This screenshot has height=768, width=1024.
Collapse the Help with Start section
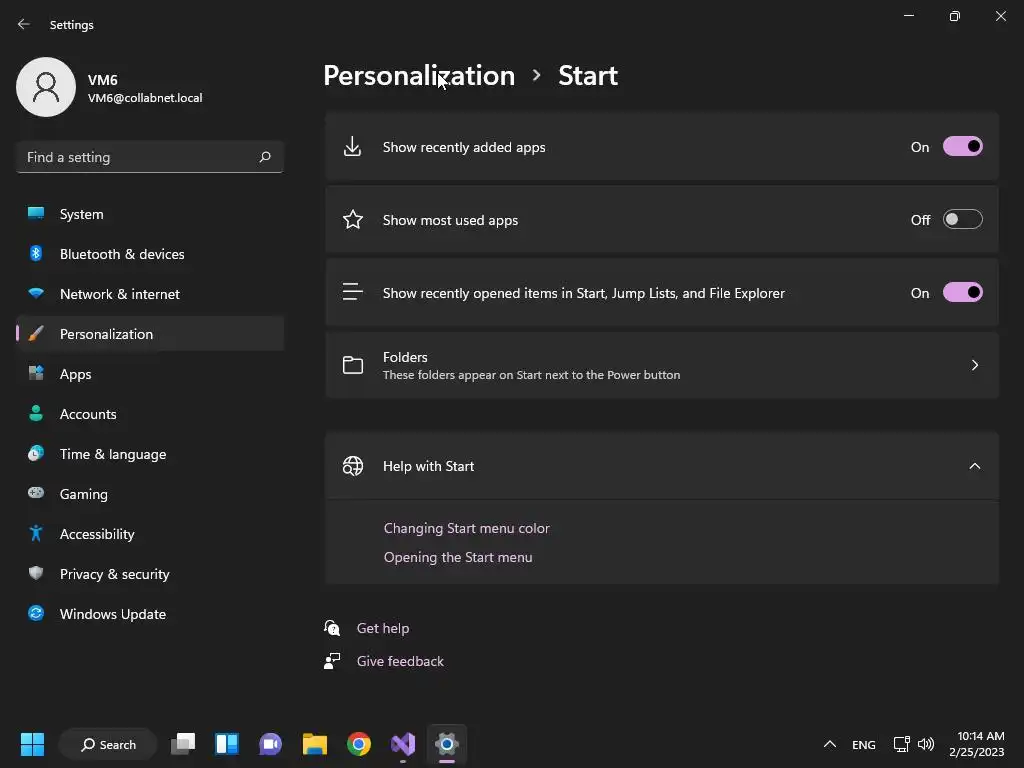pos(974,466)
